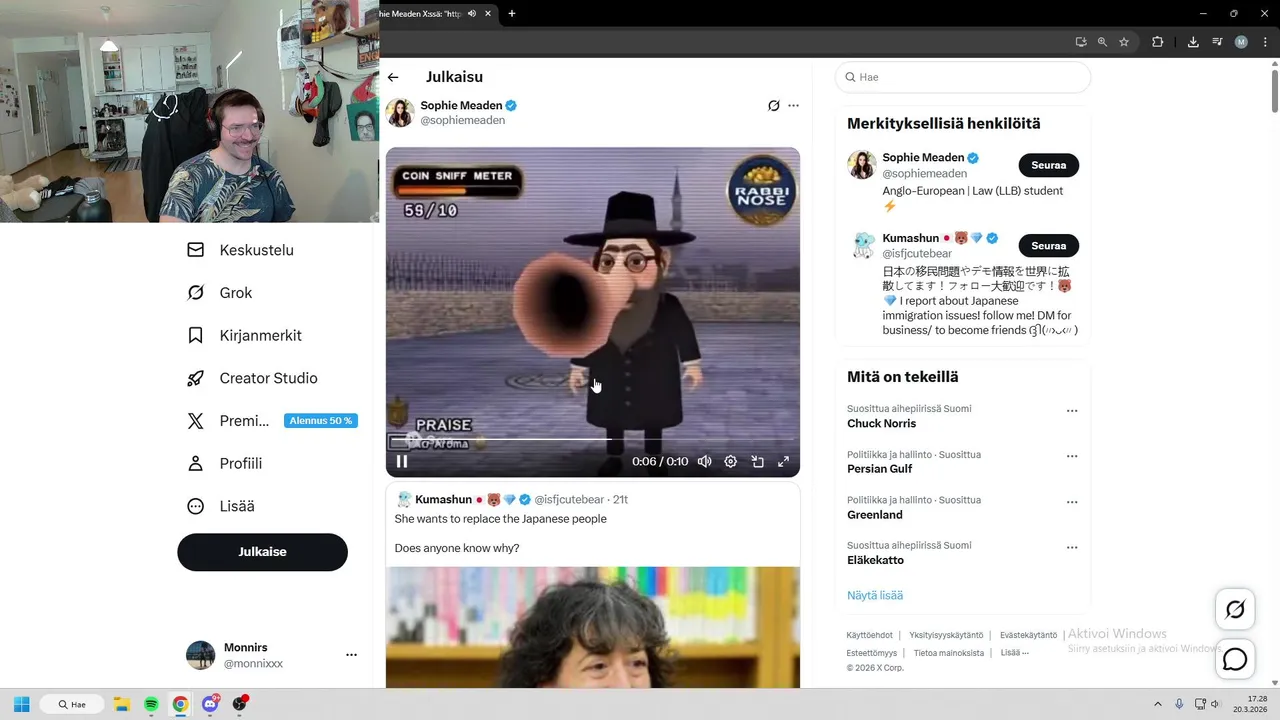Enter fullscreen video mode
This screenshot has width=1280, height=720.
point(783,461)
